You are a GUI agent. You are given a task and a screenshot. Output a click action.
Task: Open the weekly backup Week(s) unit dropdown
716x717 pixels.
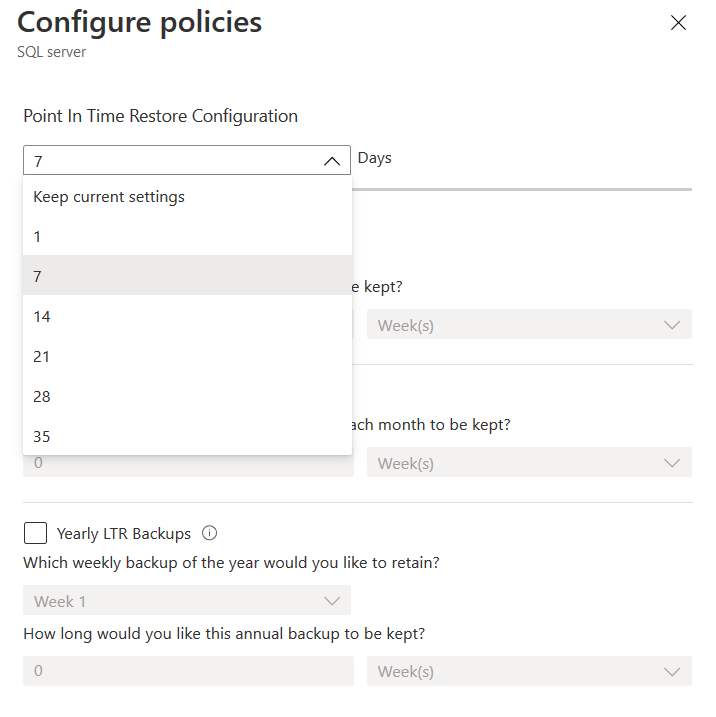[x=529, y=325]
